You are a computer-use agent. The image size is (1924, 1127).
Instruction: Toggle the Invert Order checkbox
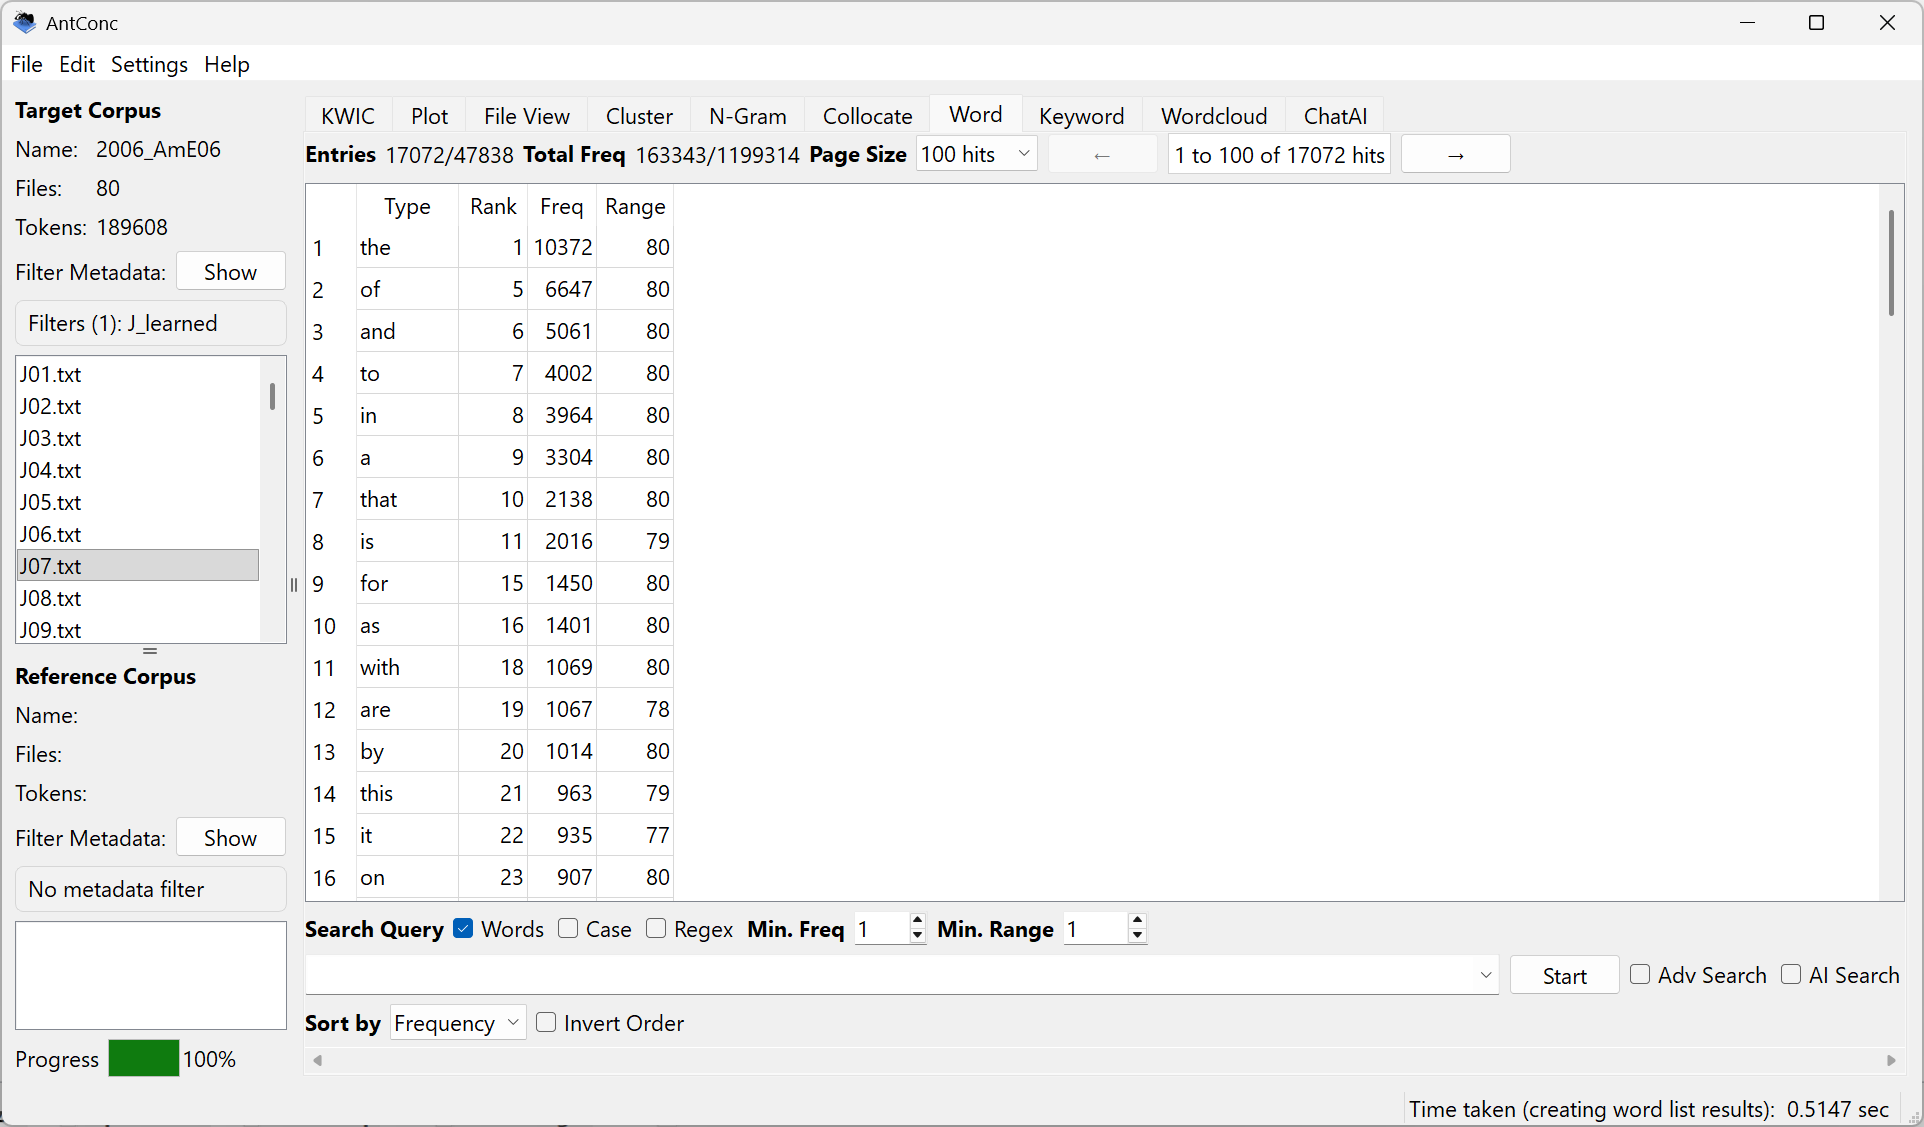point(546,1023)
